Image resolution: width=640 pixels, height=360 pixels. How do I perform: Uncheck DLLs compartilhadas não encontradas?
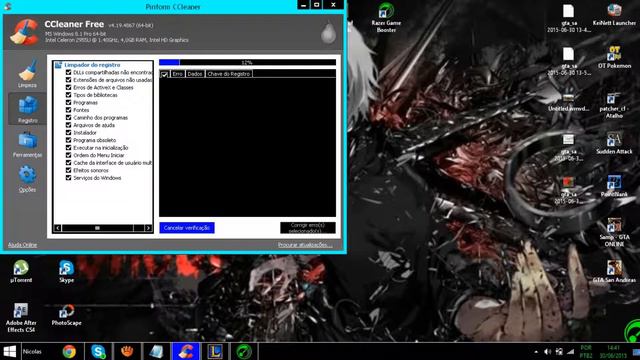(x=69, y=72)
